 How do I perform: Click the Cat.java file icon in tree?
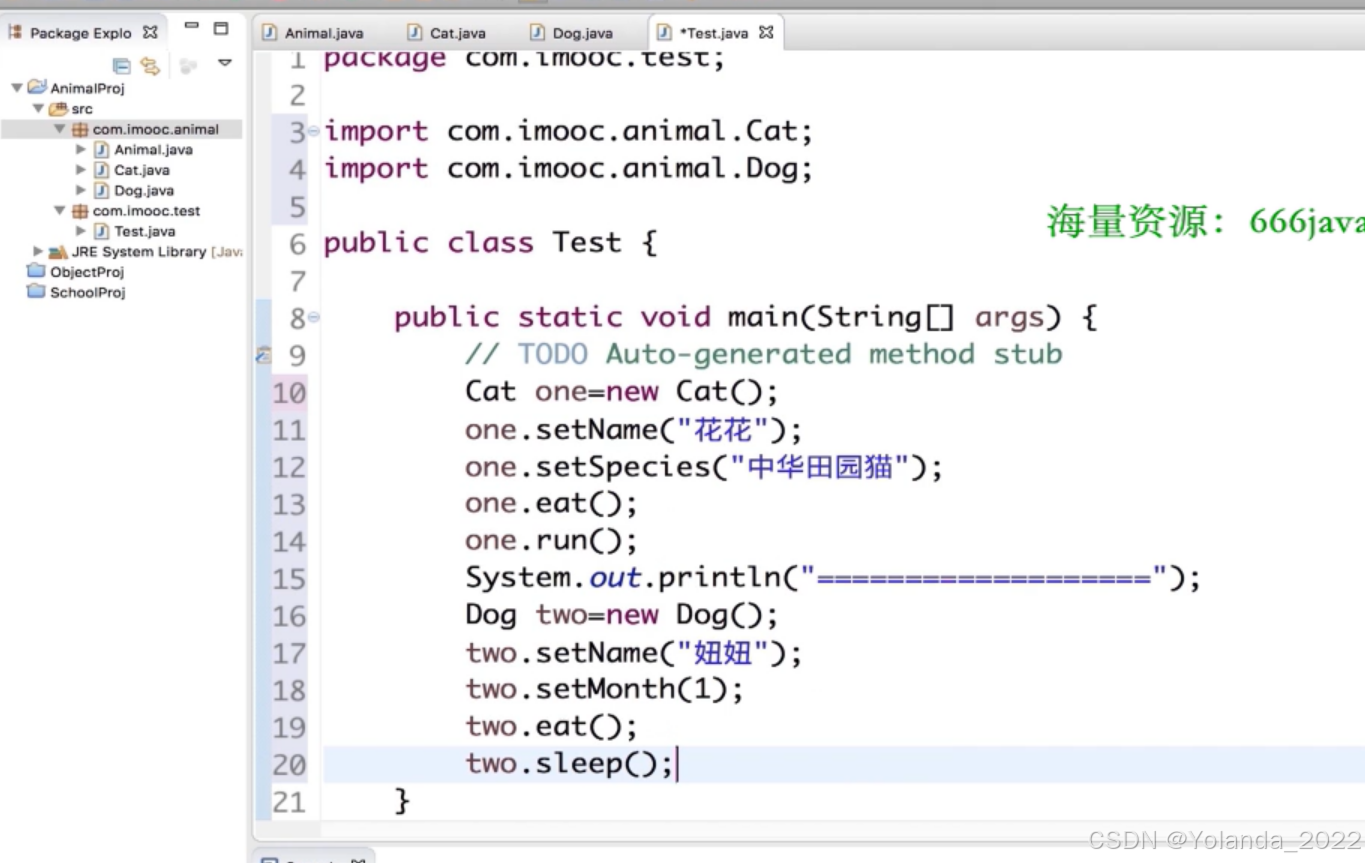[101, 170]
